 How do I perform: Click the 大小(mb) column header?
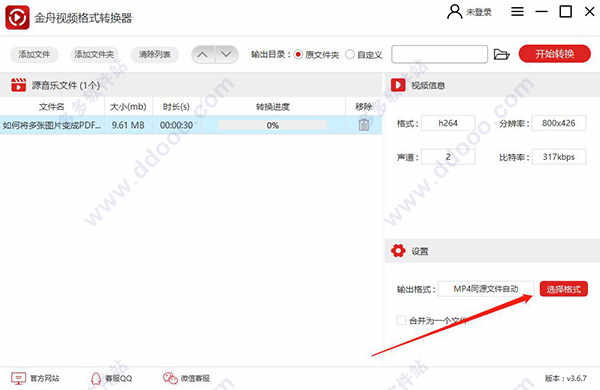[128, 107]
